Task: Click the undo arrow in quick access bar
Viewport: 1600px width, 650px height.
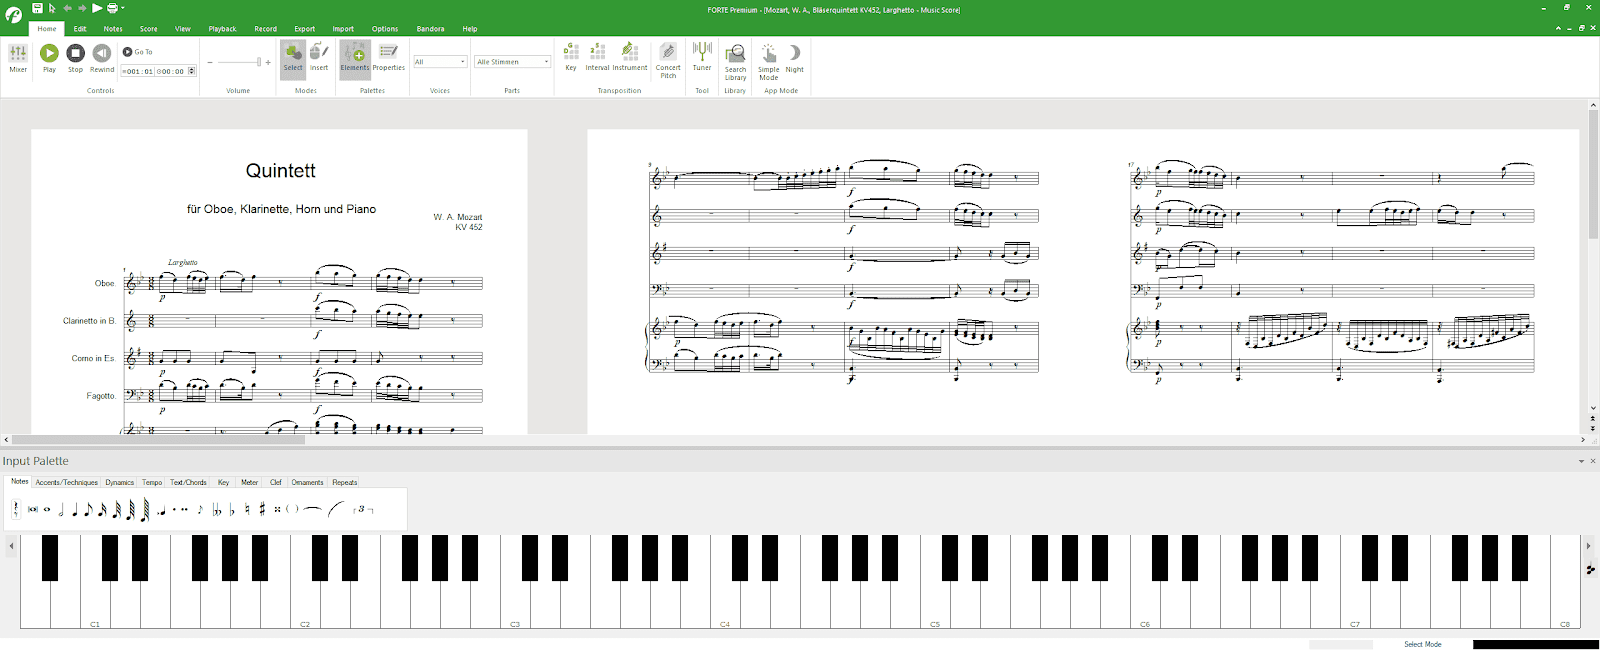Action: pyautogui.click(x=67, y=8)
